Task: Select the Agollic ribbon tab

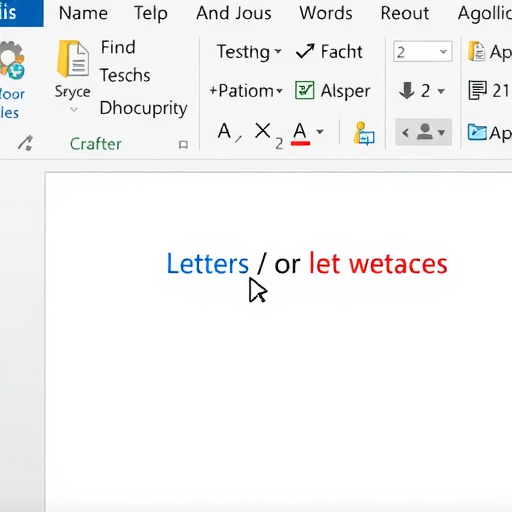Action: [485, 14]
